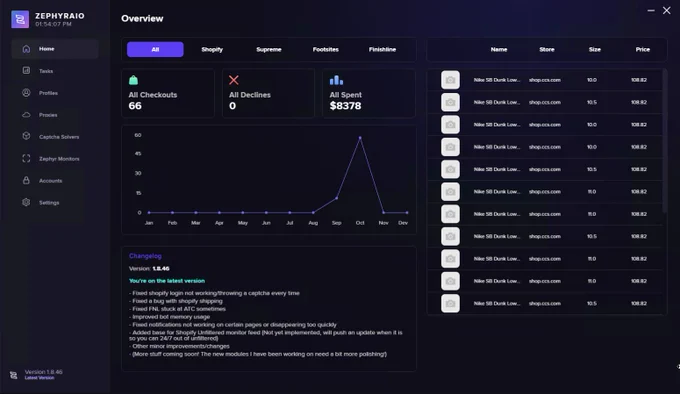Click the Captcha Solvers label
Screen dimensions: 680x394
[x=59, y=137]
